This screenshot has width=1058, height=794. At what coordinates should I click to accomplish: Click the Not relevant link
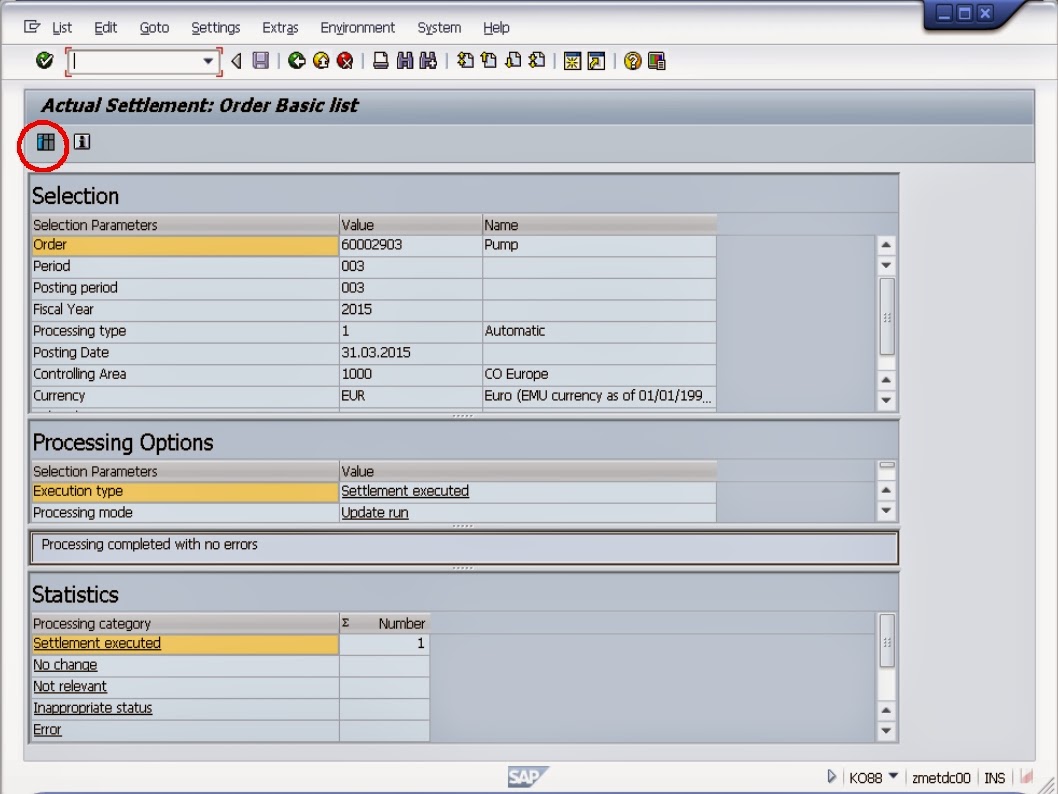(69, 687)
